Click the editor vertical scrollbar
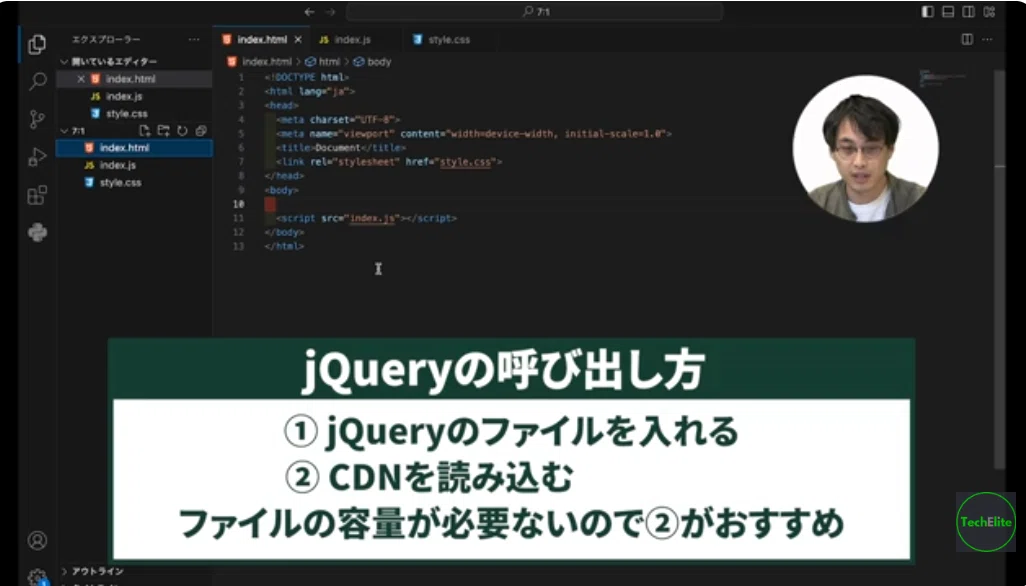This screenshot has width=1026, height=586. pyautogui.click(x=999, y=268)
